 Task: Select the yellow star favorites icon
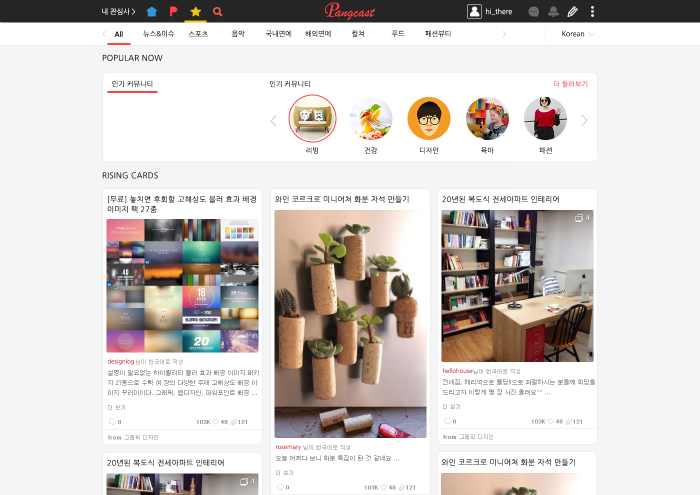pyautogui.click(x=196, y=12)
